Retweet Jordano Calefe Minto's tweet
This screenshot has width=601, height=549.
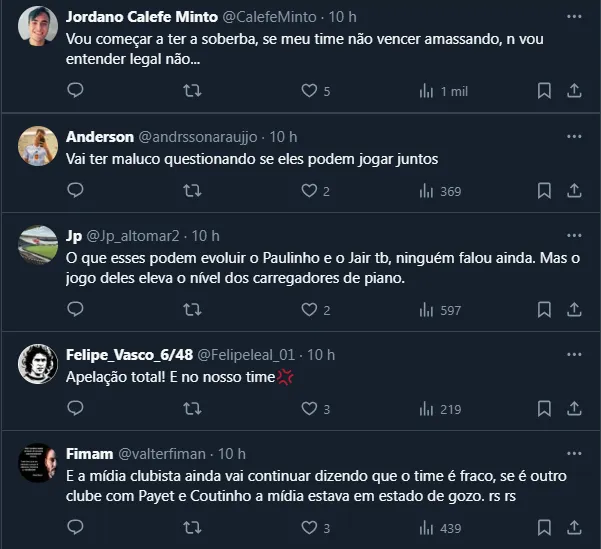click(193, 91)
